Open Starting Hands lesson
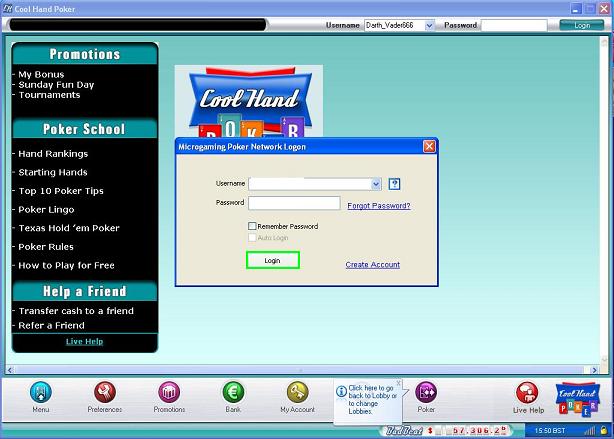Viewport: 614px width, 439px height. (53, 172)
